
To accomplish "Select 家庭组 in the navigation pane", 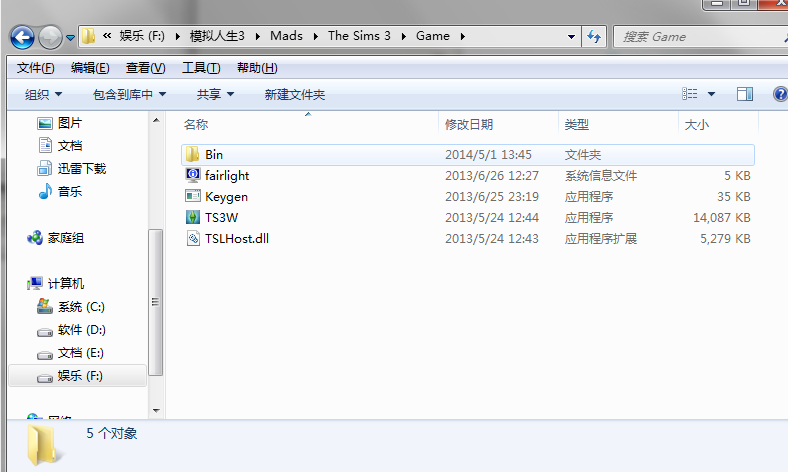I will (55, 238).
